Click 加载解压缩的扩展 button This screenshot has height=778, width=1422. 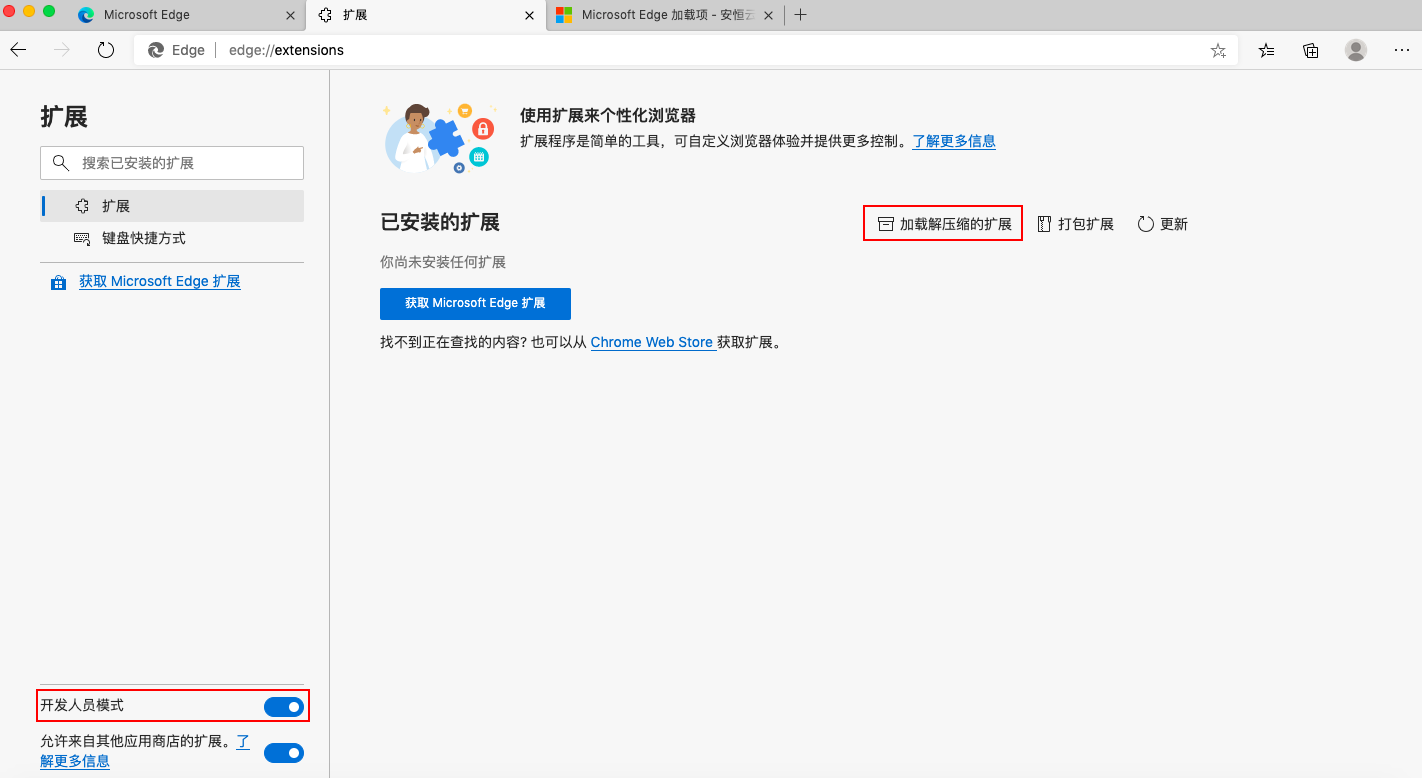(x=943, y=224)
